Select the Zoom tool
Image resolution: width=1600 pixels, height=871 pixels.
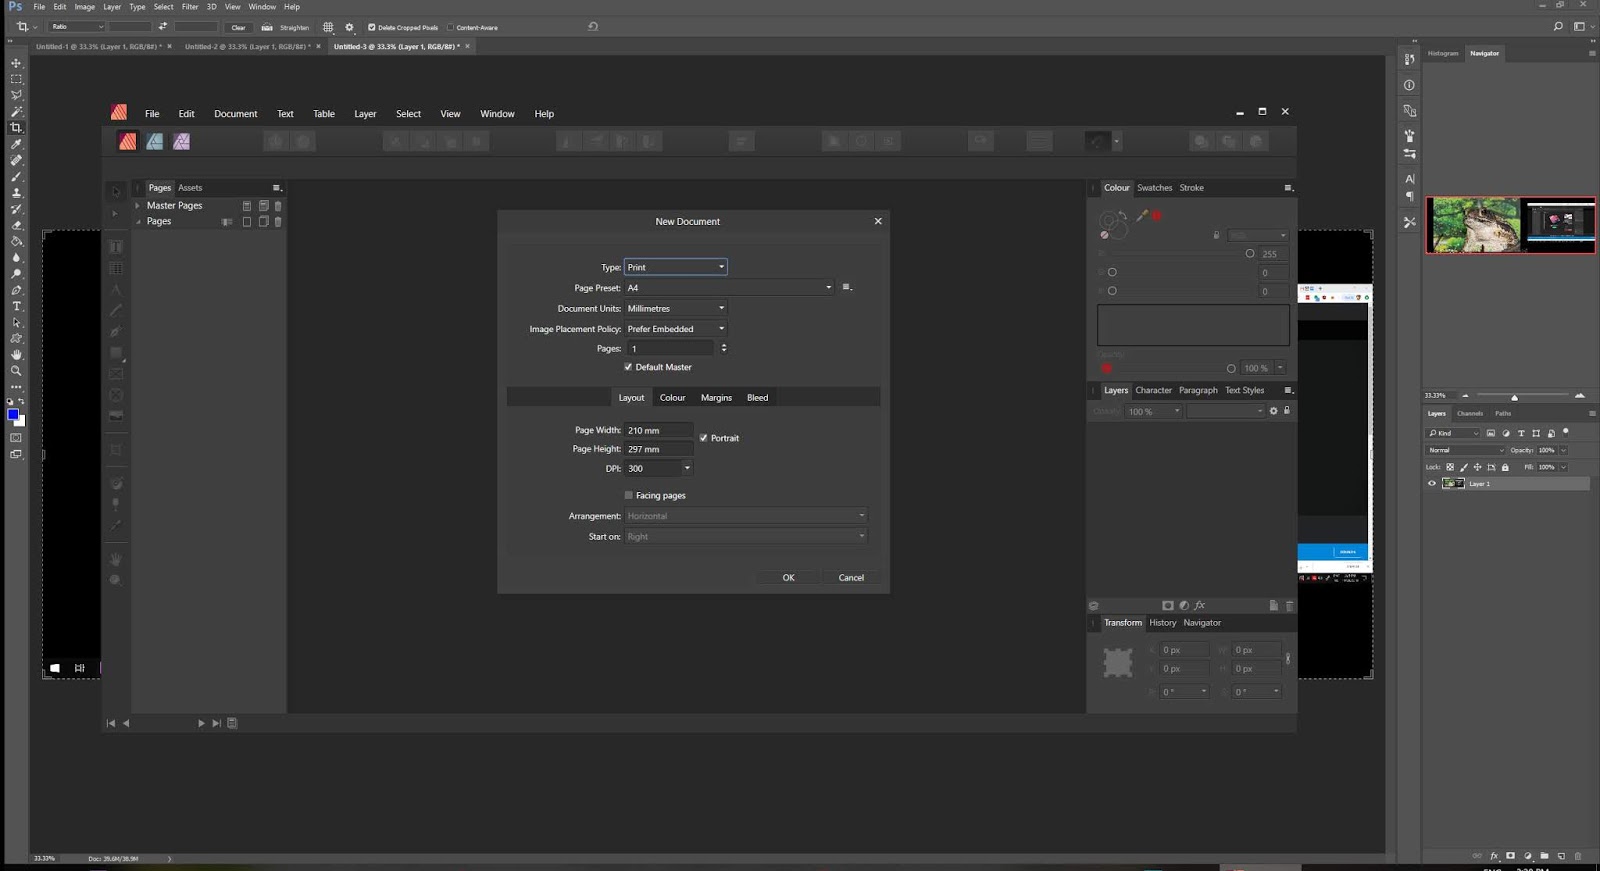point(16,371)
